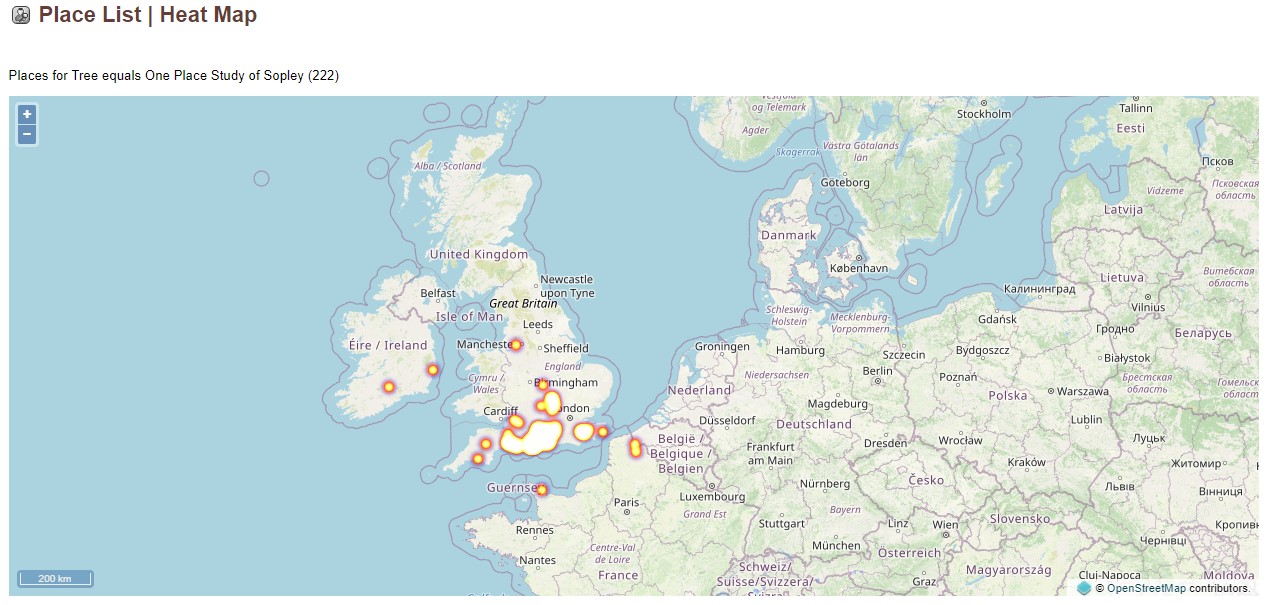Click the Place List header people icon
Screen dimensions: 1271x605
[19, 15]
